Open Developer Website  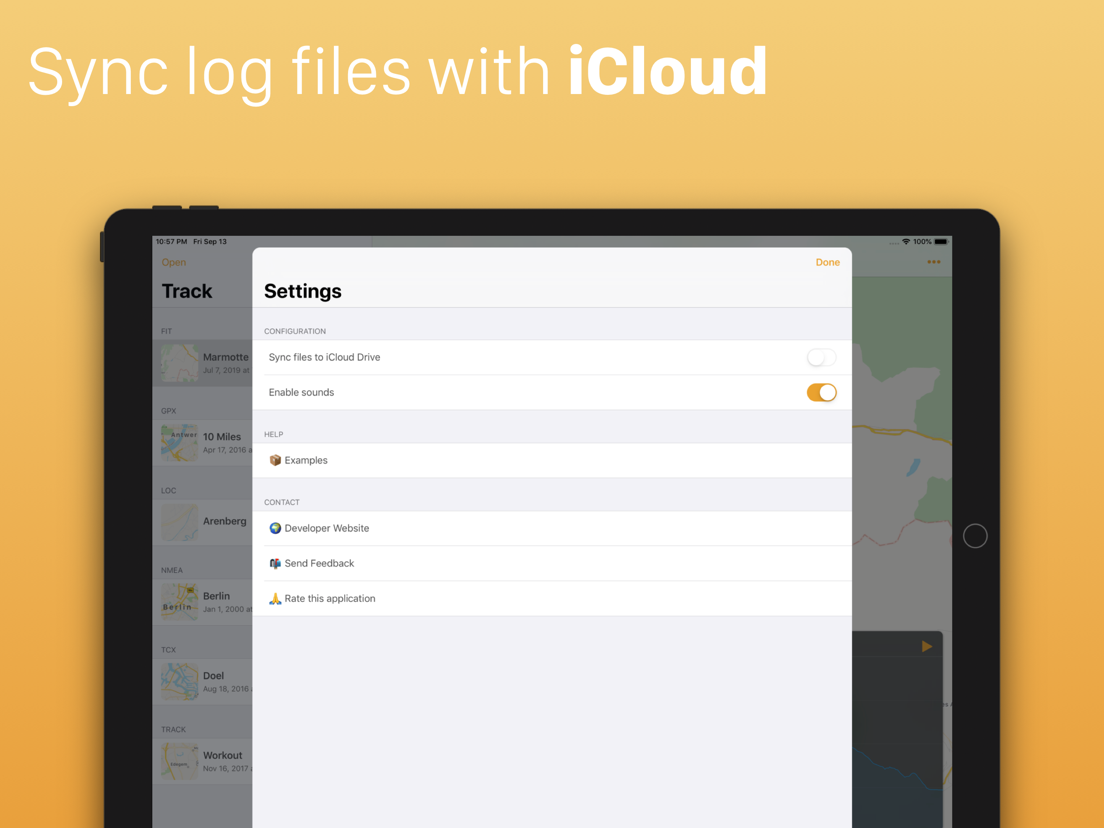(x=552, y=528)
